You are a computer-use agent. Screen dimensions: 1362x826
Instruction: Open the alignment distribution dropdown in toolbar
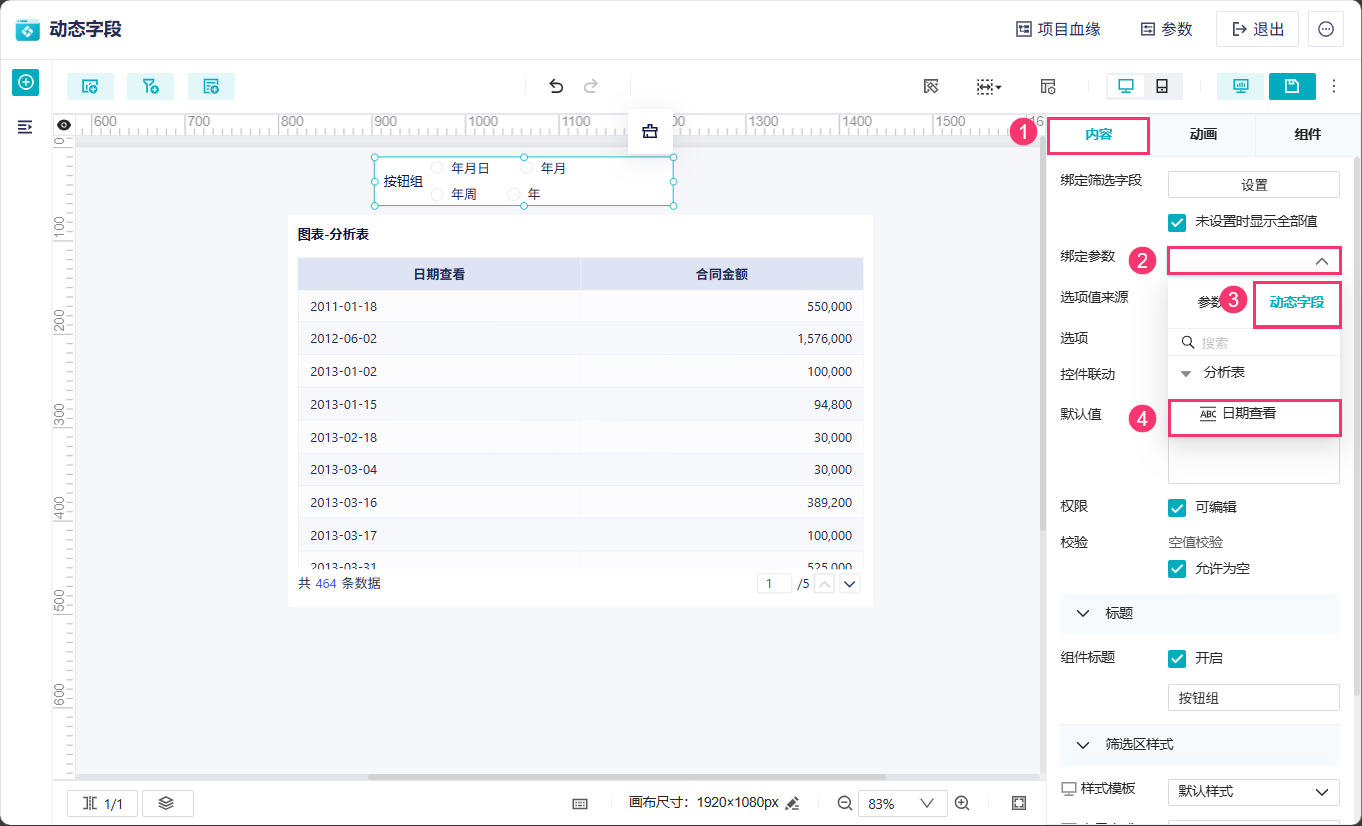click(x=989, y=87)
